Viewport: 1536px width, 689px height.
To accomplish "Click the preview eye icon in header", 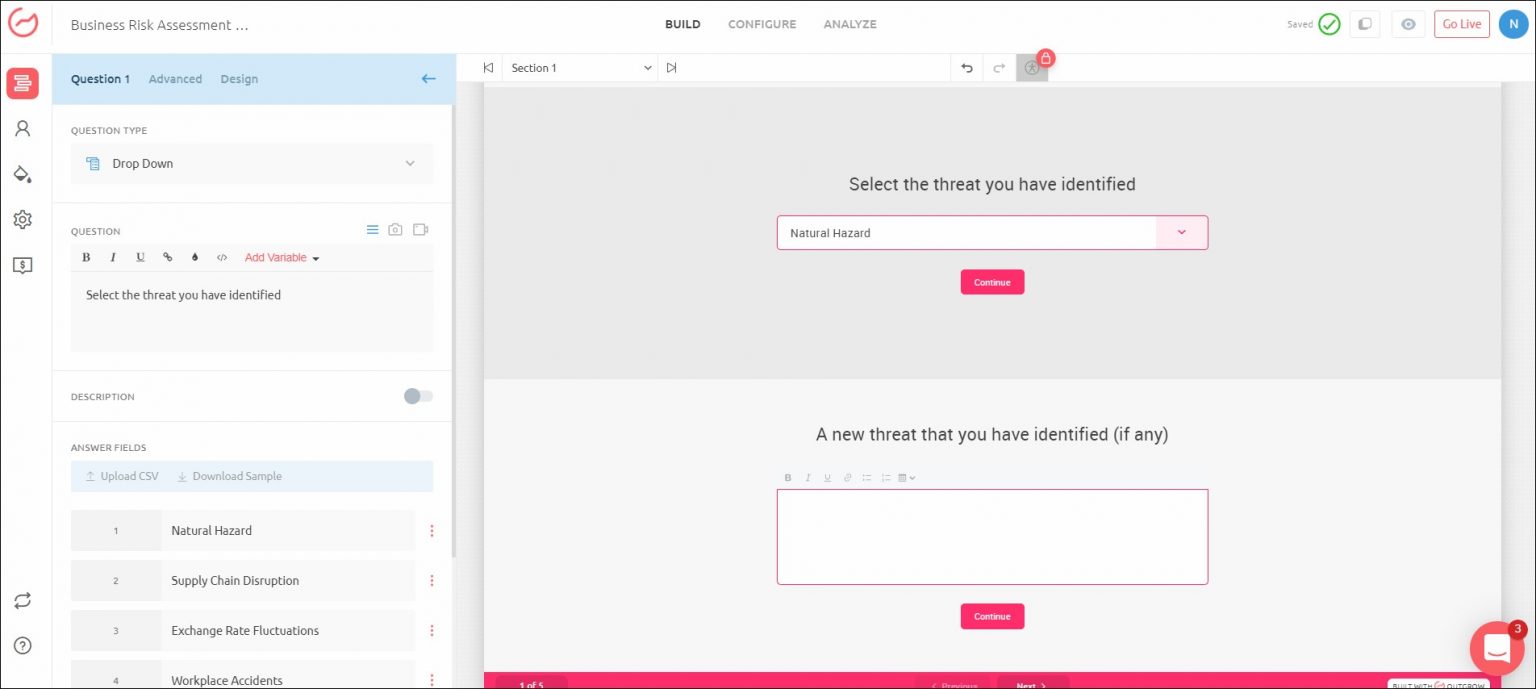I will coord(1408,24).
